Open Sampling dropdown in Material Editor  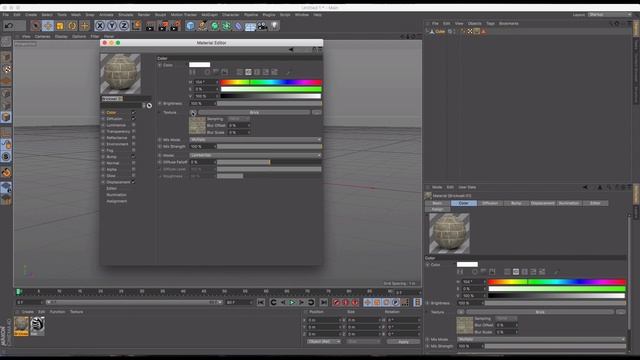238,119
